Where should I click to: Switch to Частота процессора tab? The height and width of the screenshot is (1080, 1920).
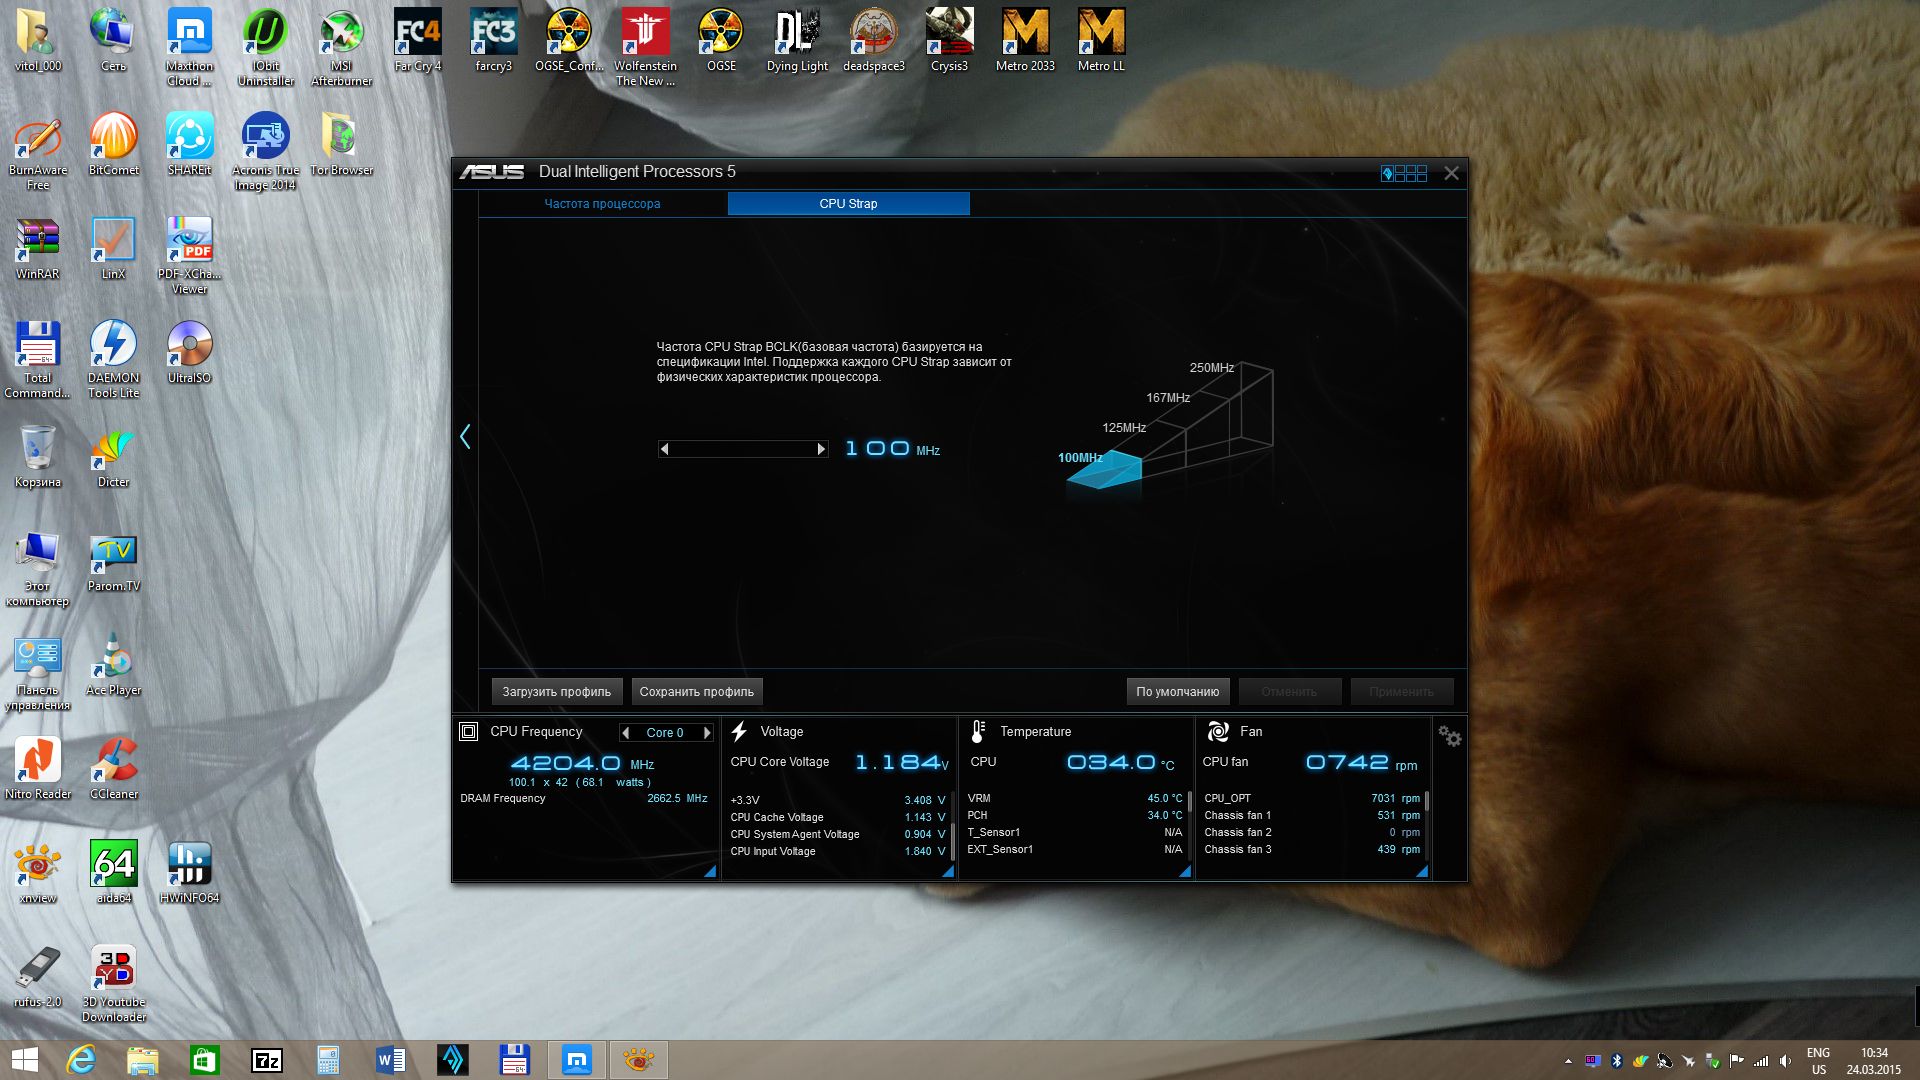point(602,203)
